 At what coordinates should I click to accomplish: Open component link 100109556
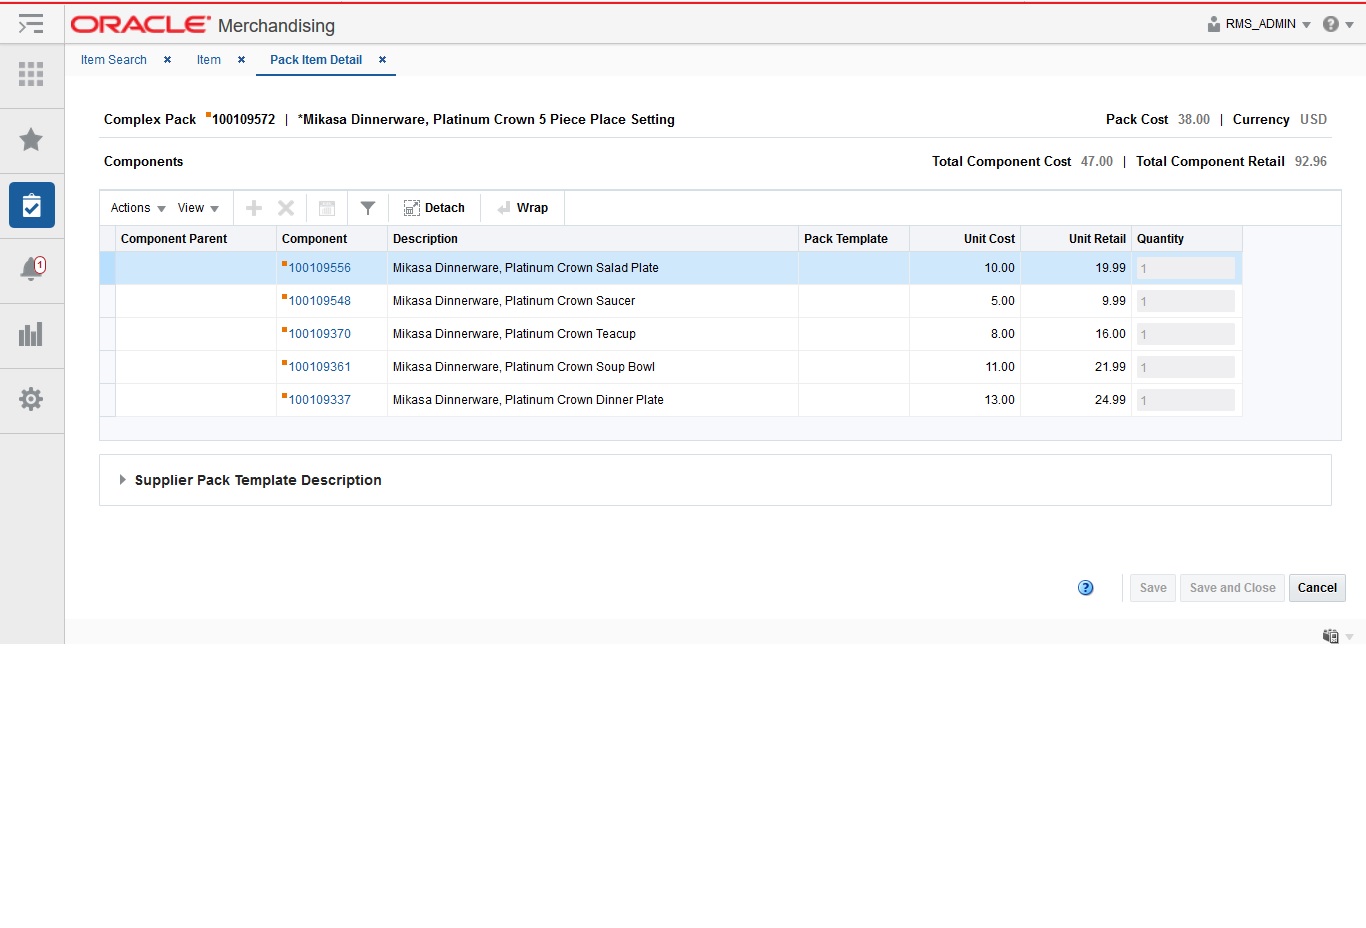coord(320,268)
